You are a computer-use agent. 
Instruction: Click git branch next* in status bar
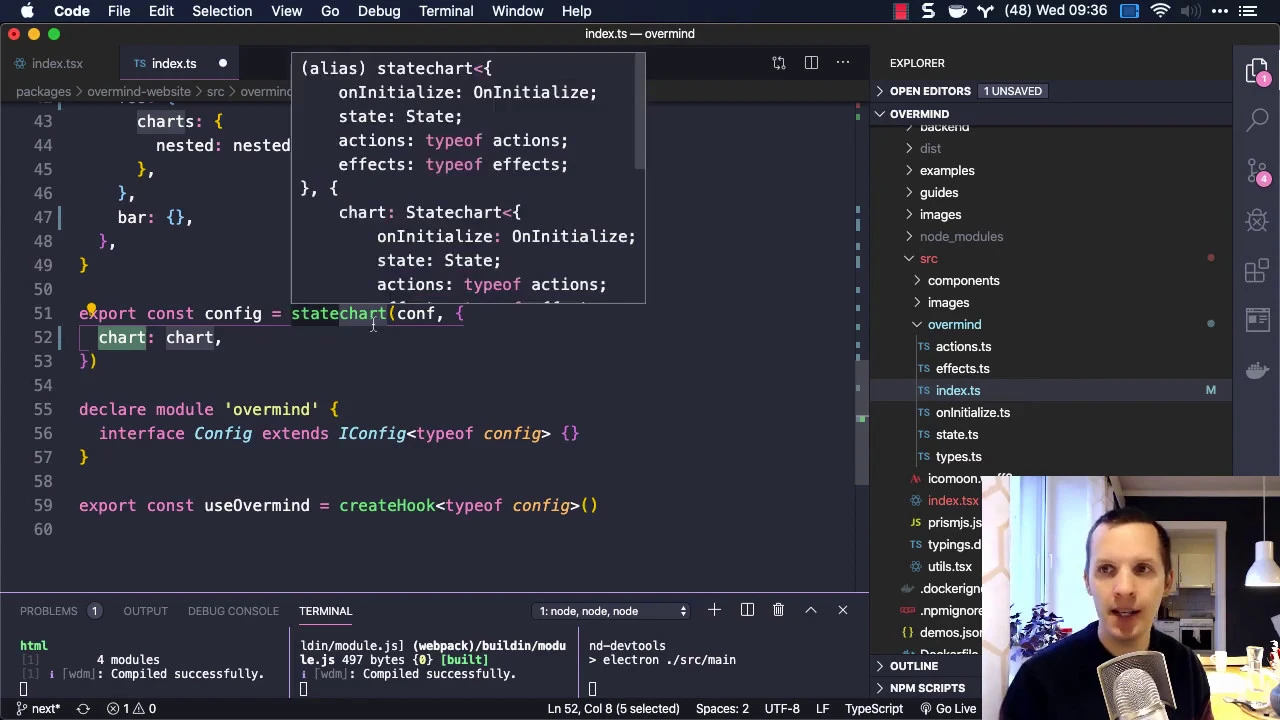point(39,709)
